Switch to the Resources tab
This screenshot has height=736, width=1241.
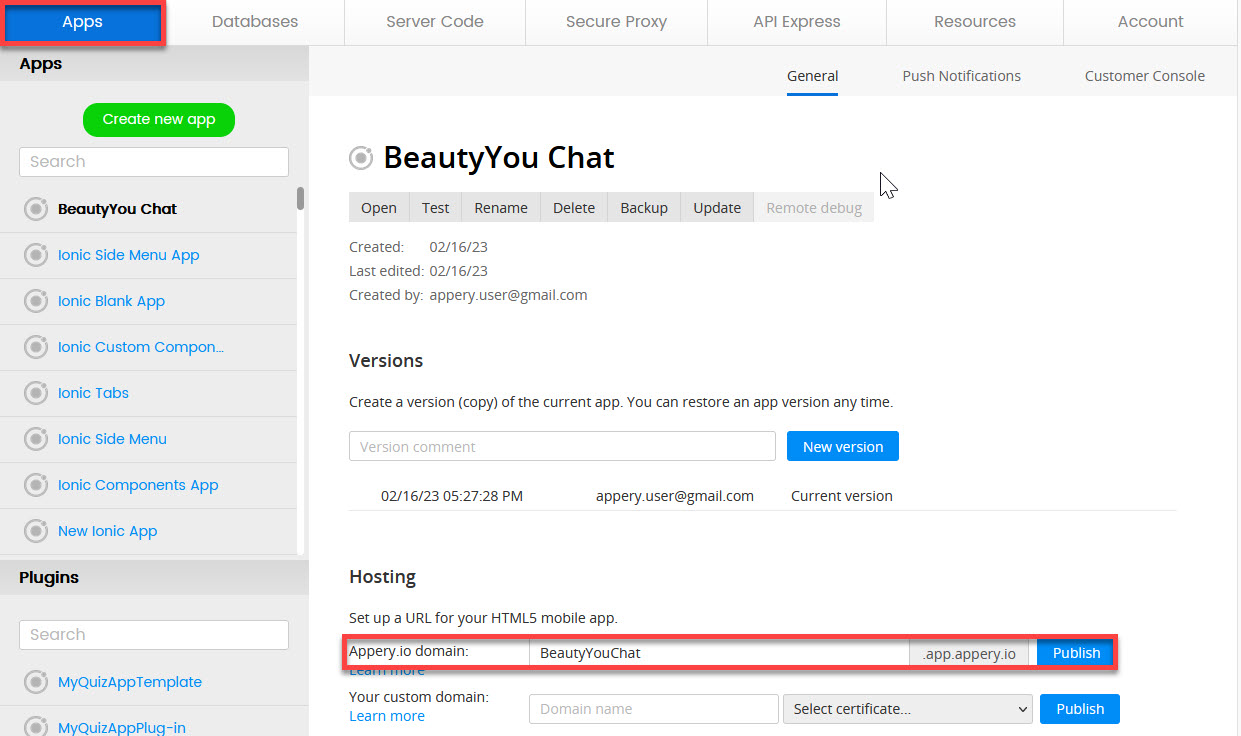[975, 22]
